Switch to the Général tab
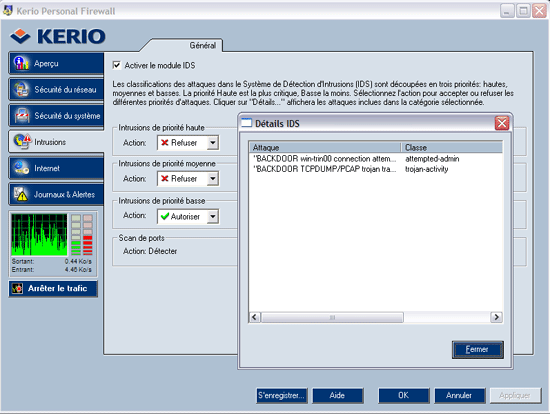 click(x=202, y=45)
